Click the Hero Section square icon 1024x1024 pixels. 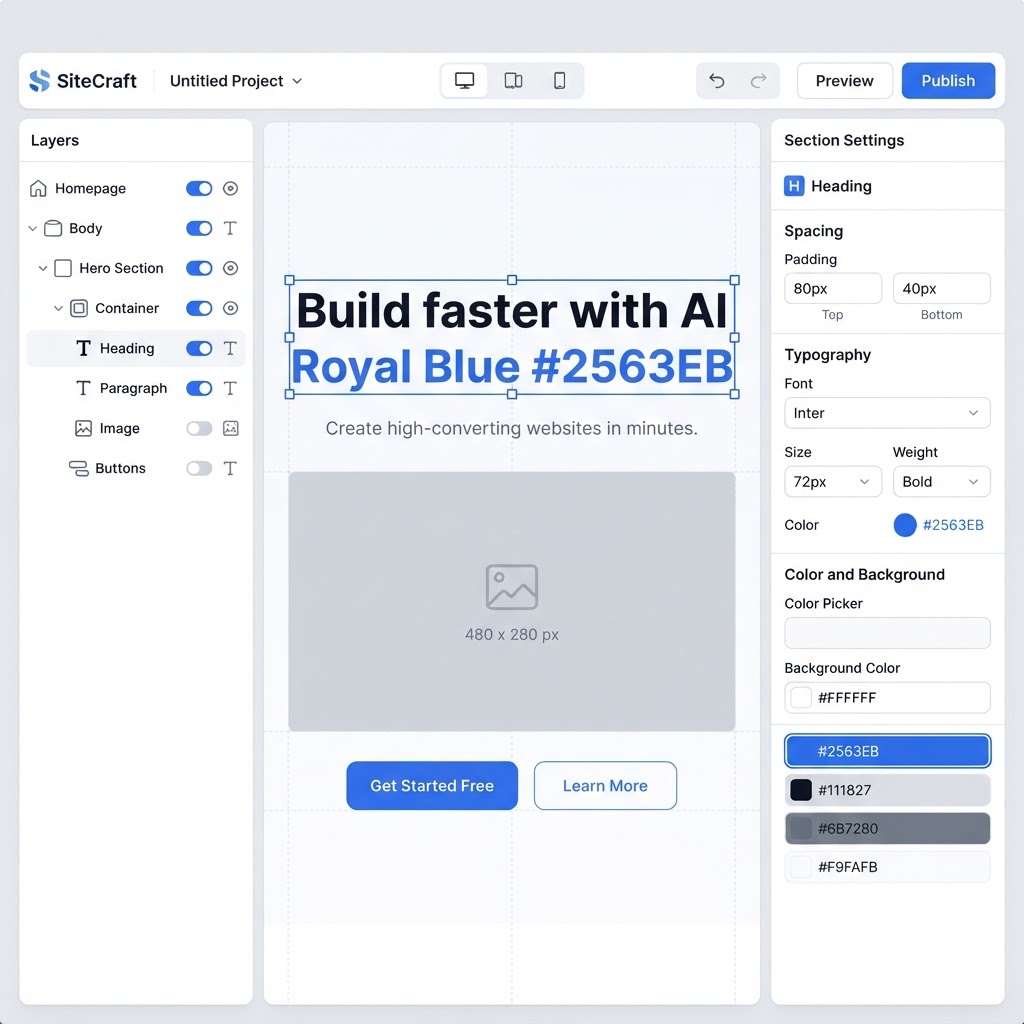(63, 268)
